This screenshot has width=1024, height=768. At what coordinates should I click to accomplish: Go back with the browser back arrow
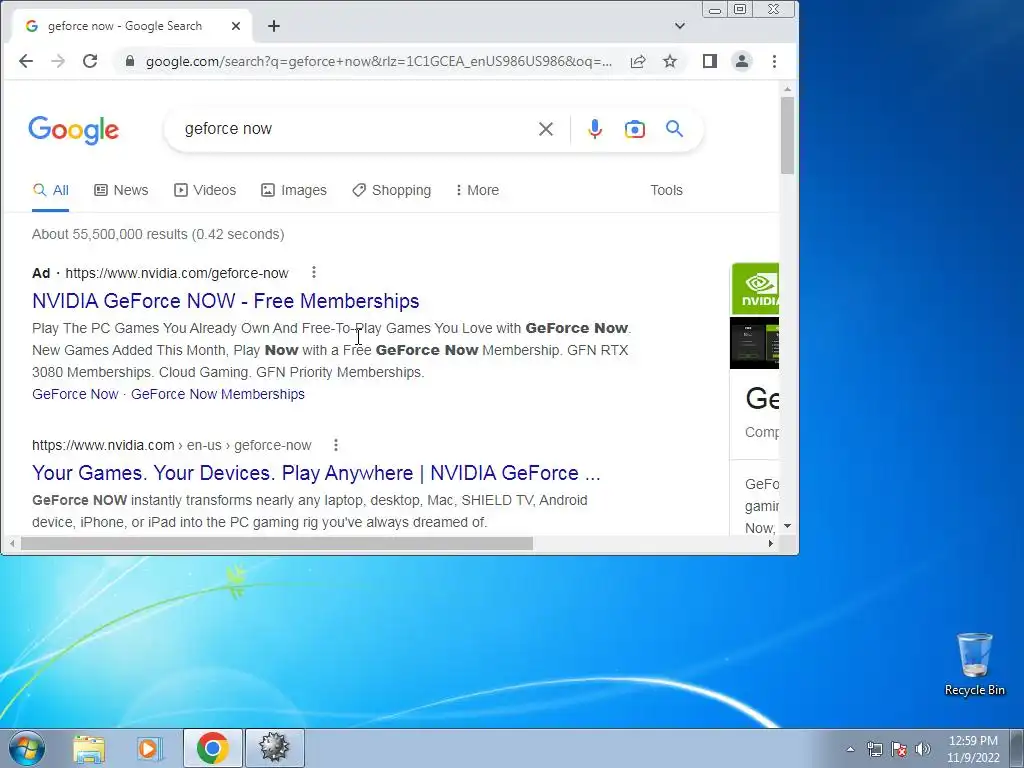pos(26,61)
